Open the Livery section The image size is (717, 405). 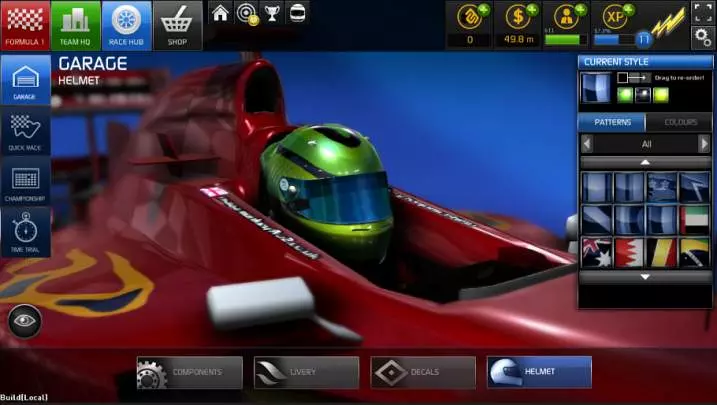click(x=306, y=372)
